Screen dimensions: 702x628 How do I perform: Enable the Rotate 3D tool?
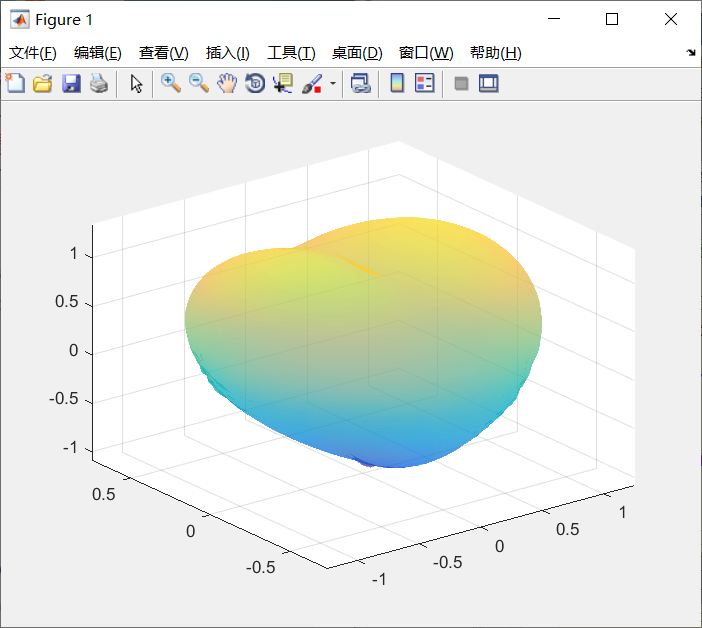[255, 83]
